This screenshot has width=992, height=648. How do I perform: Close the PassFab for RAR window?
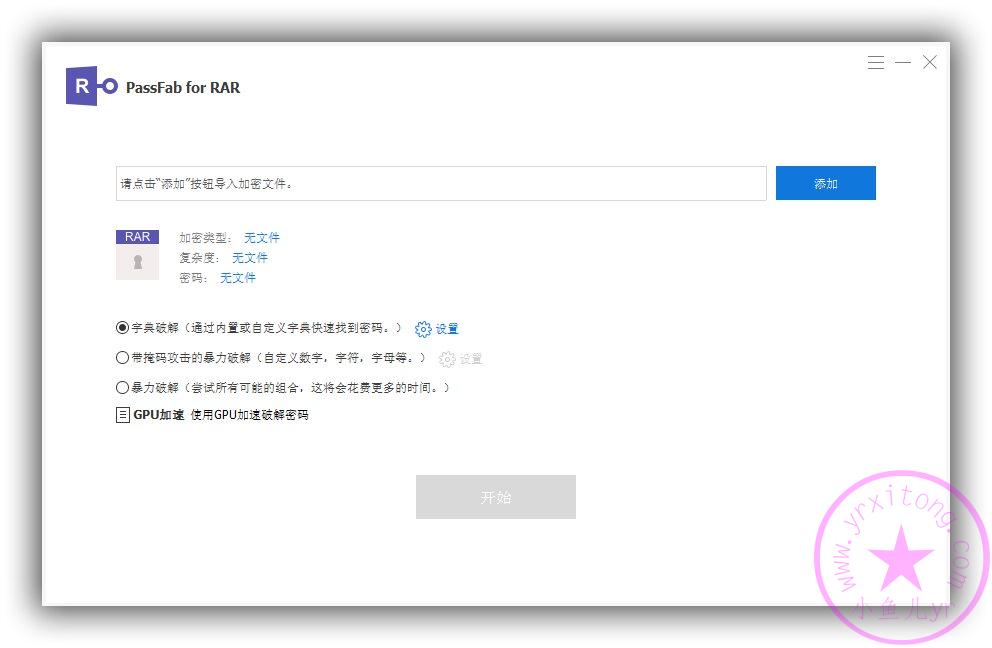(929, 62)
